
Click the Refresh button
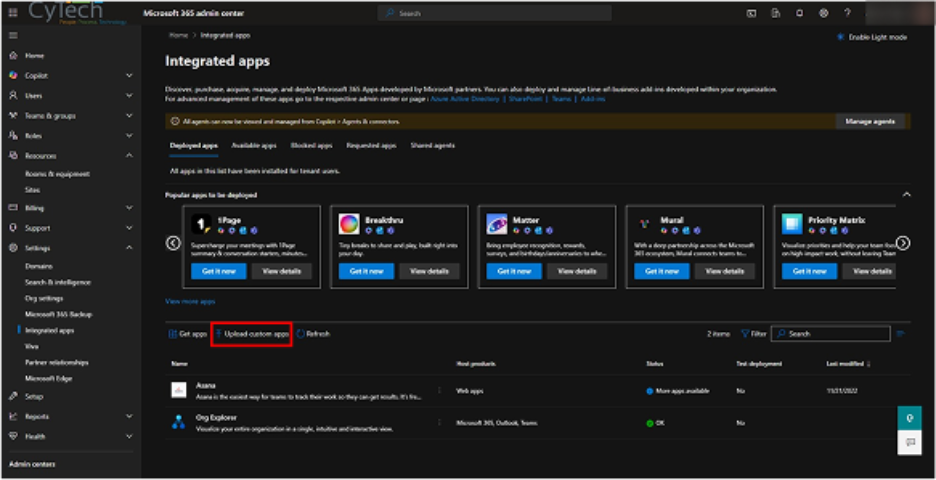coord(313,334)
